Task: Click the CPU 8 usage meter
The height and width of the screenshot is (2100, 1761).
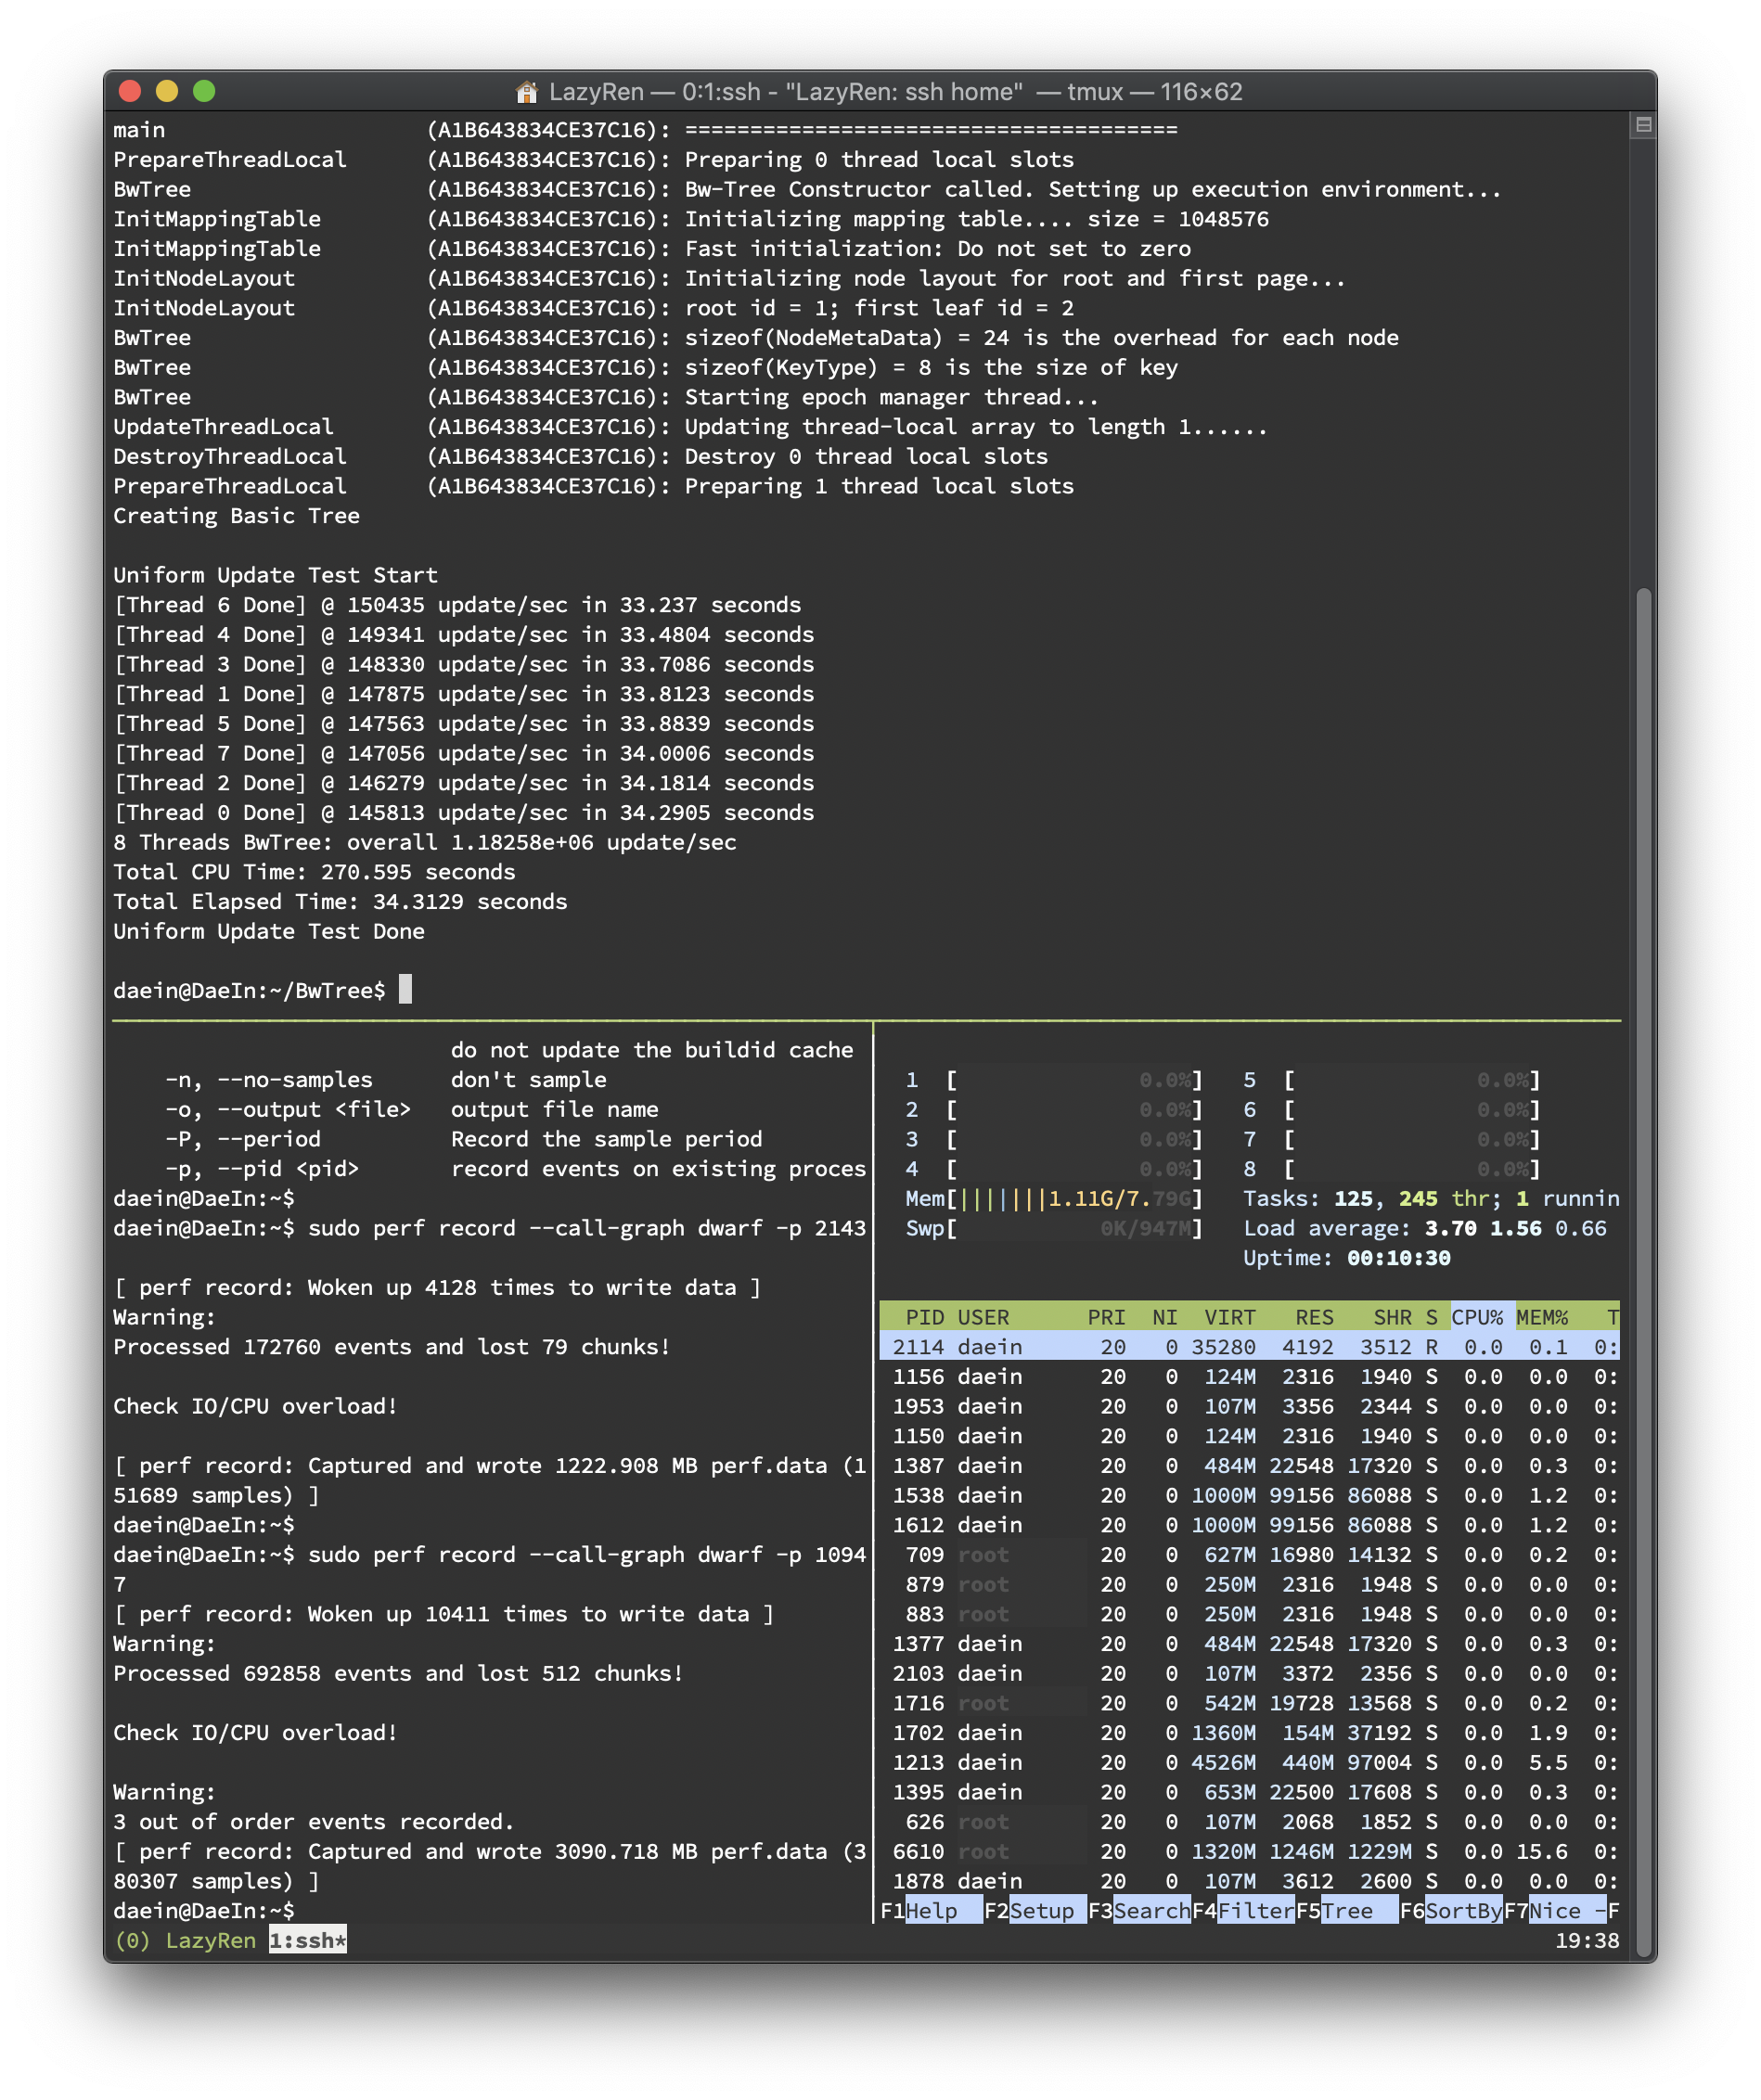Action: pos(1391,1169)
